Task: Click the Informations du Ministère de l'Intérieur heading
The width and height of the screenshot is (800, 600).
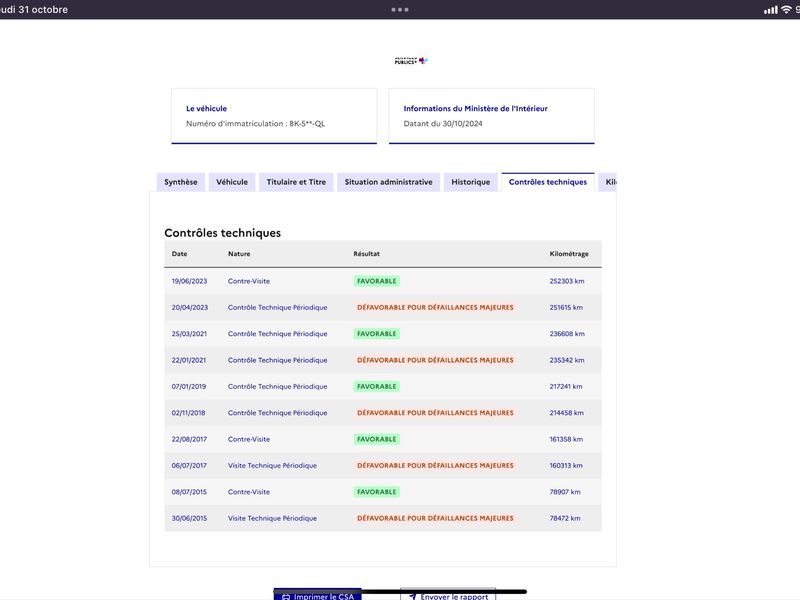Action: (x=476, y=109)
